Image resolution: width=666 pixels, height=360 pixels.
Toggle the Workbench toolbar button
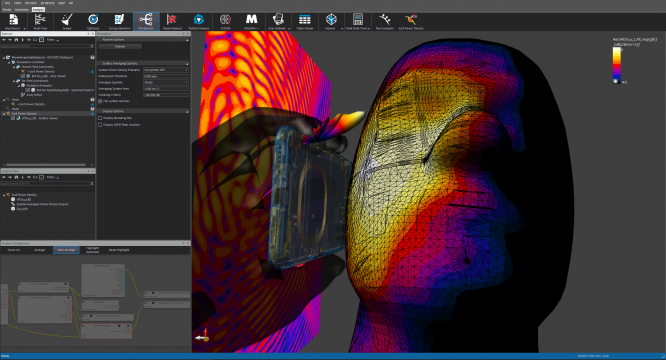[x=146, y=22]
